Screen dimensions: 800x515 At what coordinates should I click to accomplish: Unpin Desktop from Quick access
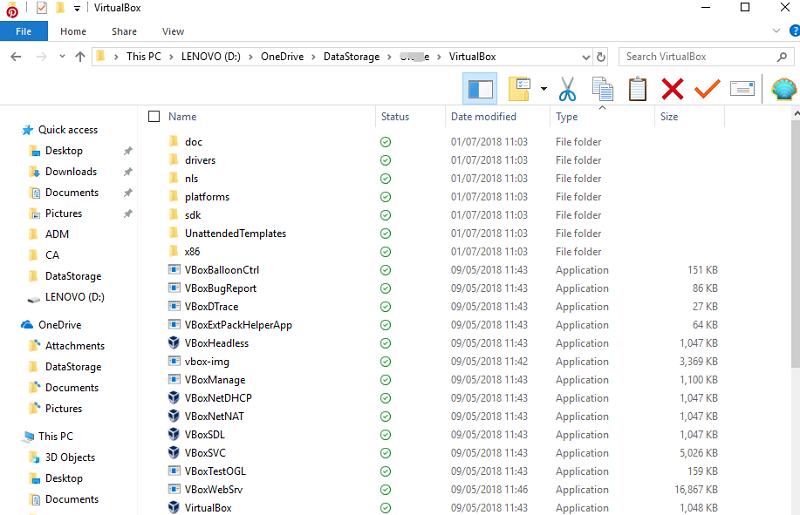click(128, 151)
